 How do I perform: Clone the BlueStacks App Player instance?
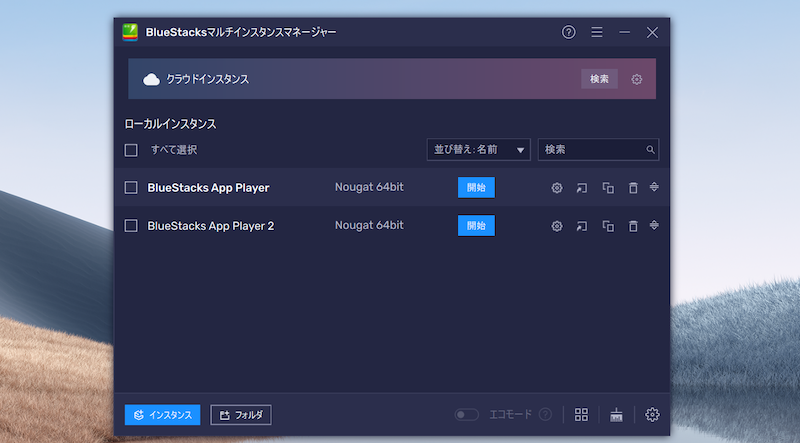point(607,188)
